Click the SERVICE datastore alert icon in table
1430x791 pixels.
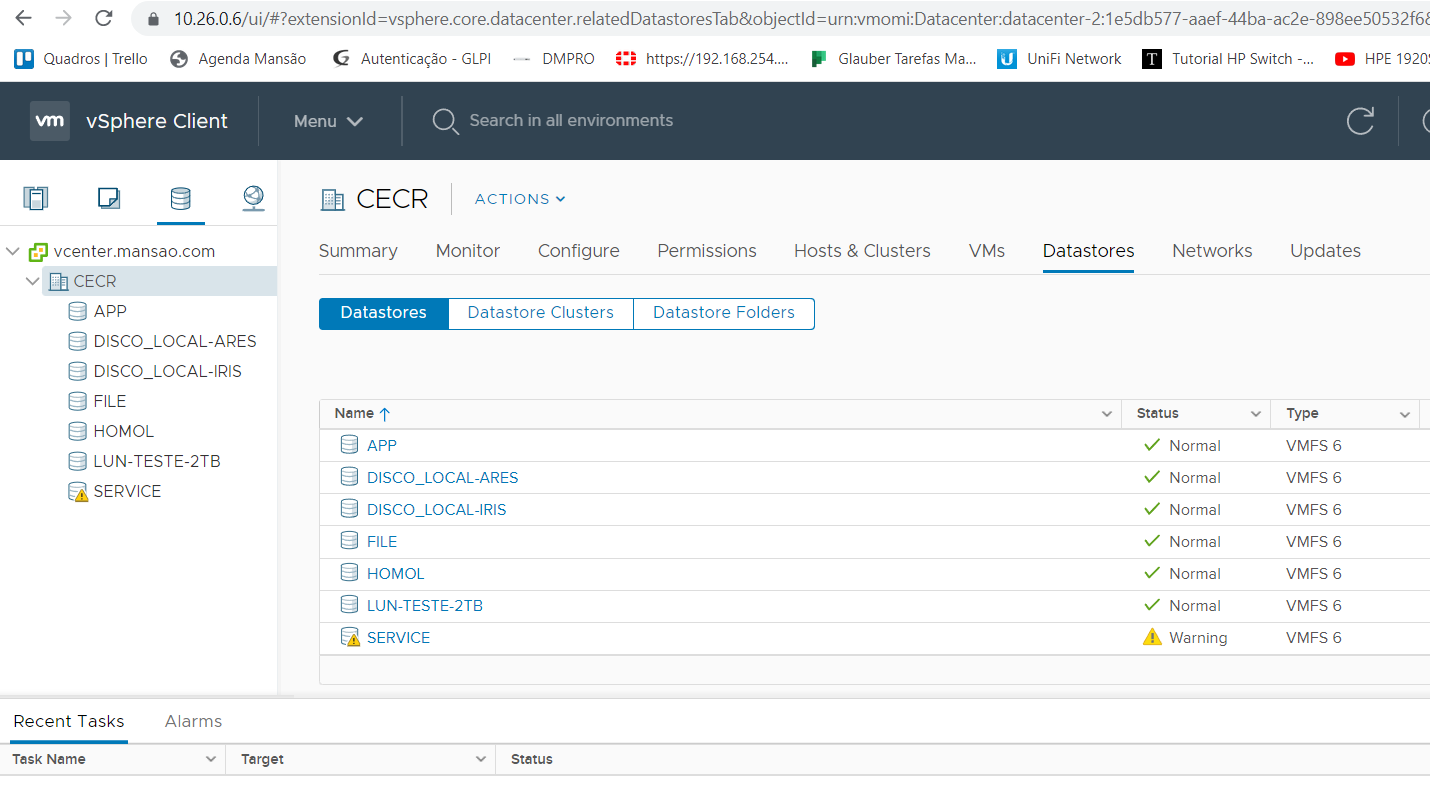coord(350,638)
